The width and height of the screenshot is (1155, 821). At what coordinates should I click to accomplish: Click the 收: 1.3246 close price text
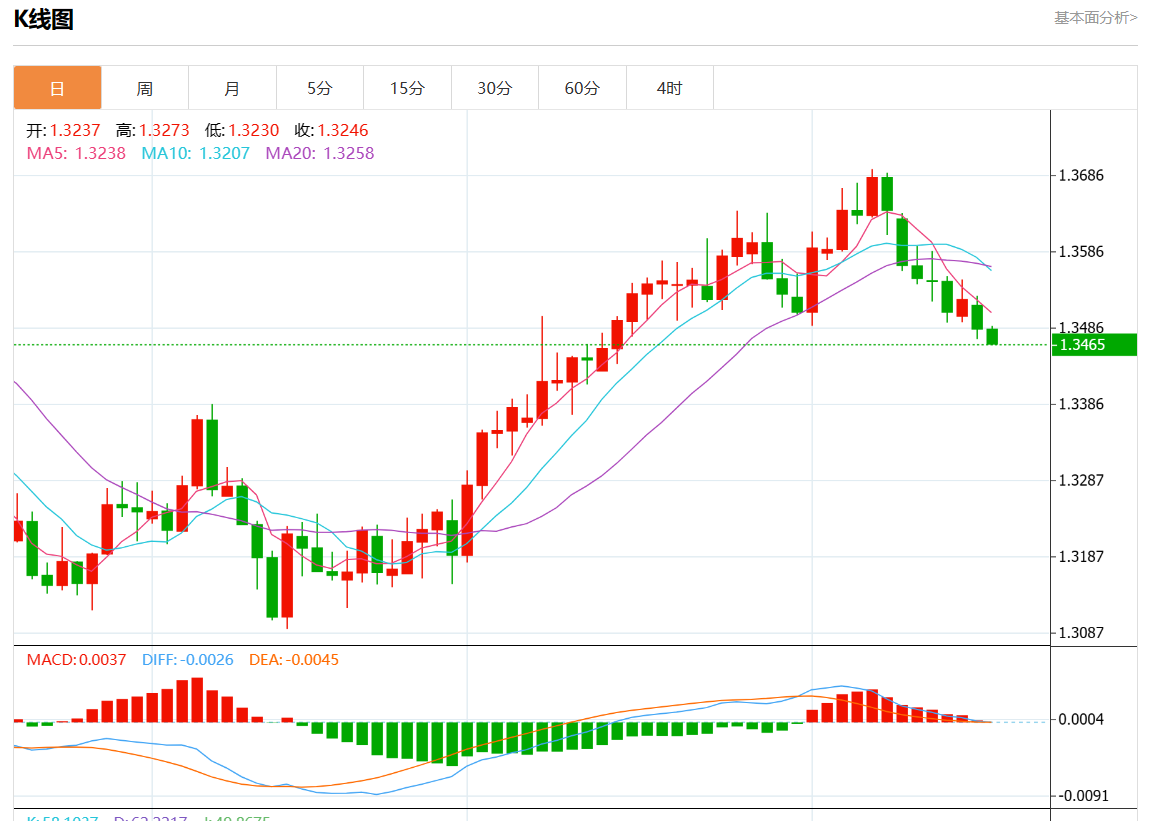tap(331, 130)
